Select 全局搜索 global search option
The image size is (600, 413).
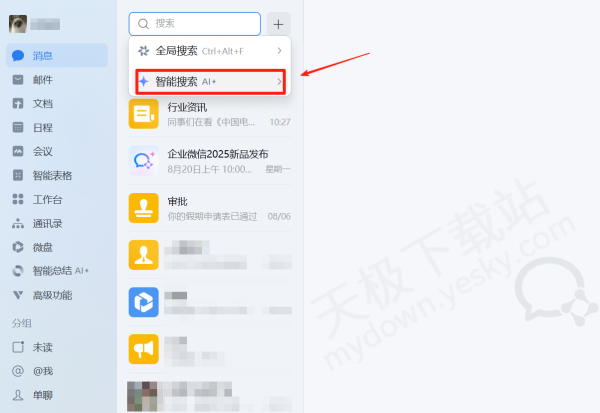210,51
